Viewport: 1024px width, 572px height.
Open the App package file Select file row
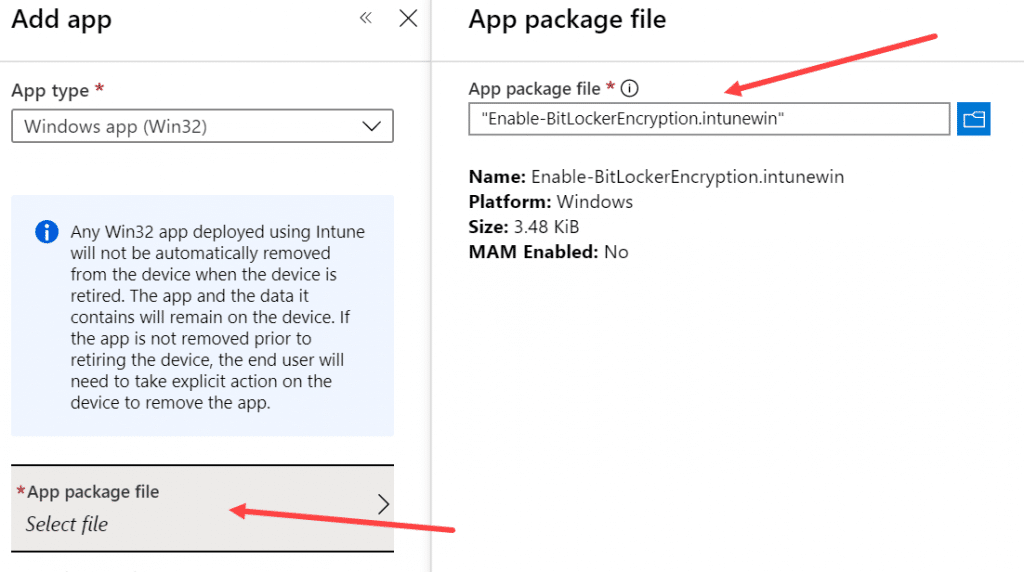tap(202, 508)
